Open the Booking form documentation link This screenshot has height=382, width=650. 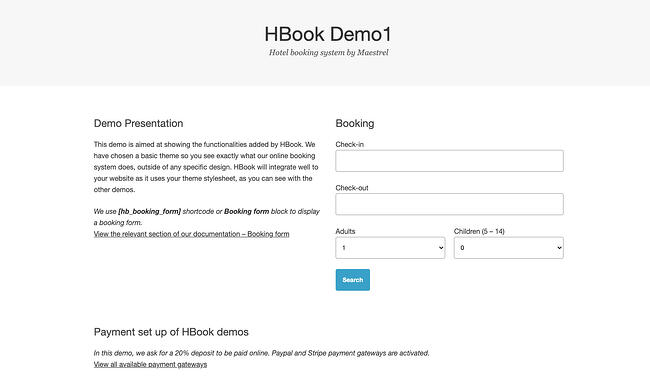coord(192,234)
